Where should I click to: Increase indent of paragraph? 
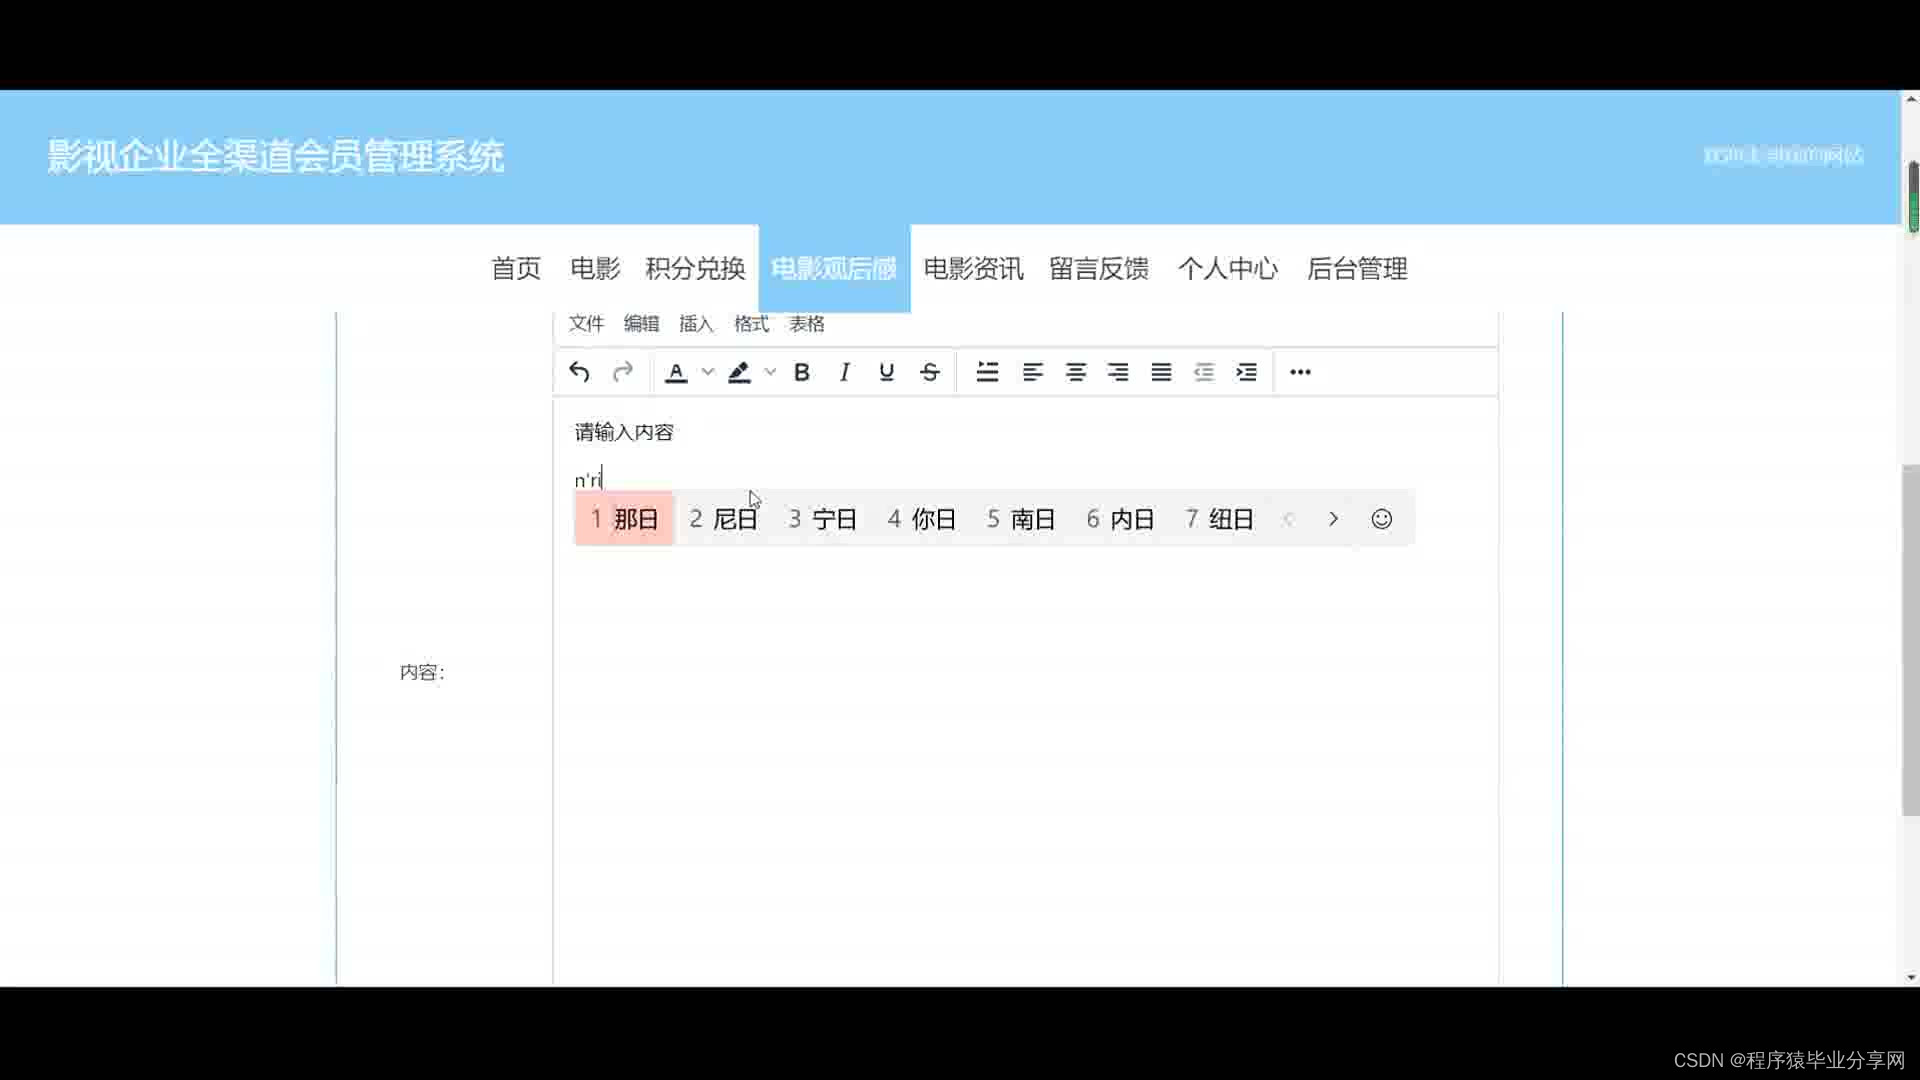tap(1246, 372)
